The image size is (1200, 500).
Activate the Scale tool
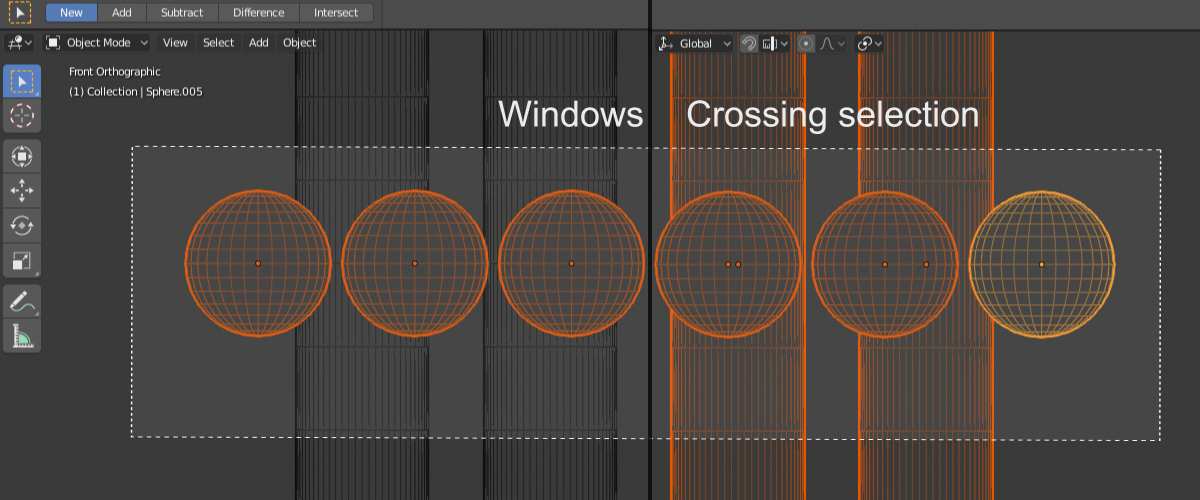pyautogui.click(x=22, y=261)
